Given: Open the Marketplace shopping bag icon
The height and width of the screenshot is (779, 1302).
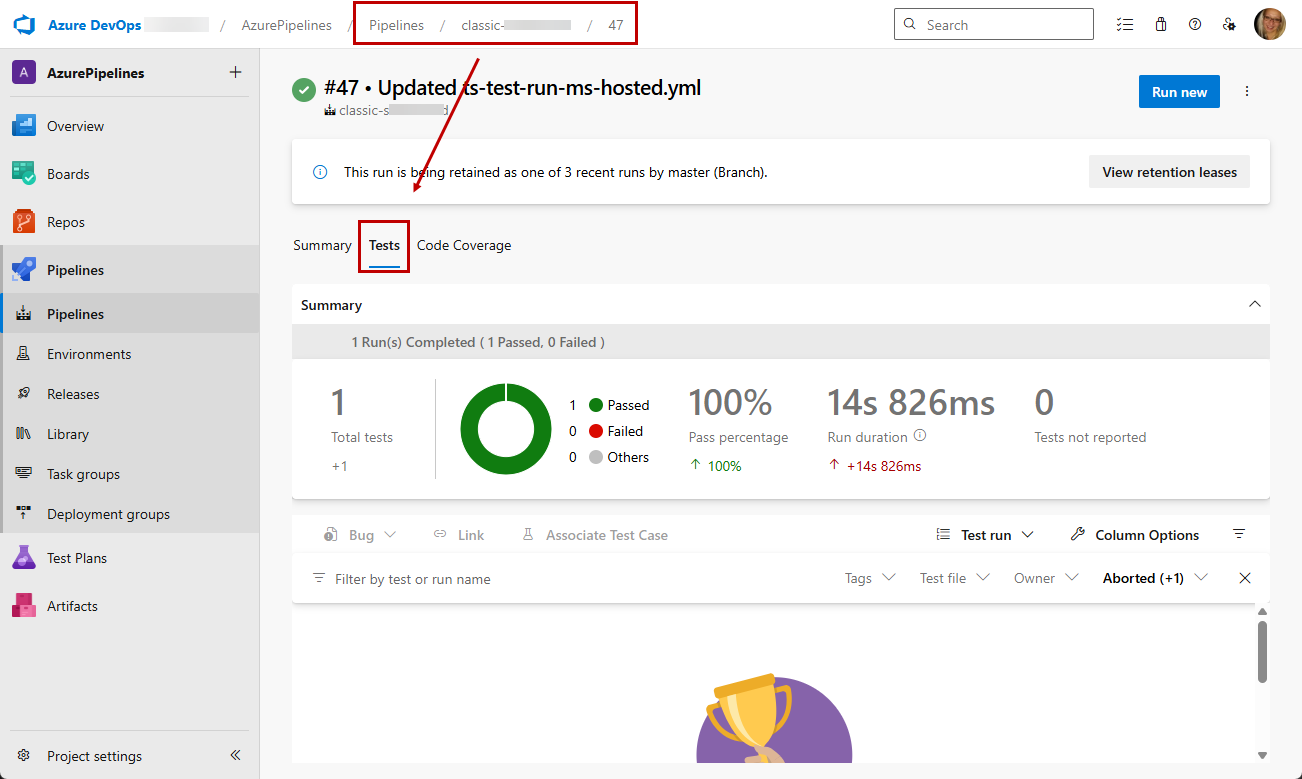Looking at the screenshot, I should point(1160,25).
